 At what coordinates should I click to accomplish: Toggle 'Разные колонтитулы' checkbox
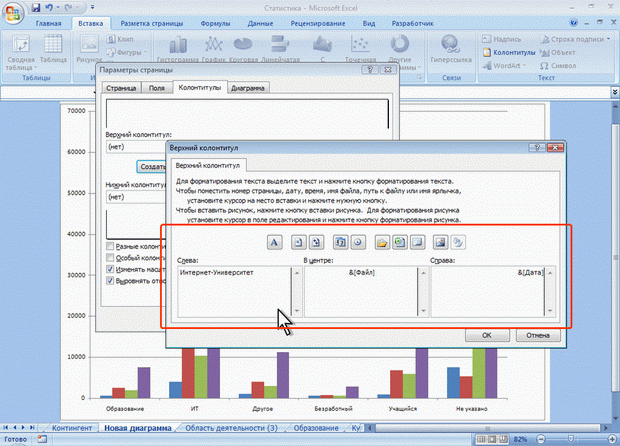(110, 245)
